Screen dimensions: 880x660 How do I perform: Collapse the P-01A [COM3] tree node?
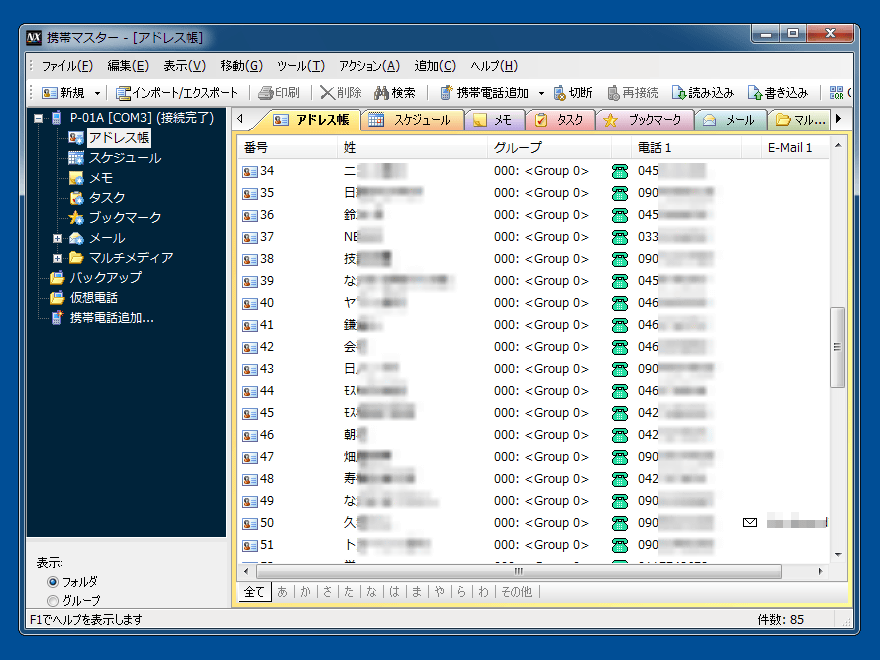pyautogui.click(x=38, y=118)
